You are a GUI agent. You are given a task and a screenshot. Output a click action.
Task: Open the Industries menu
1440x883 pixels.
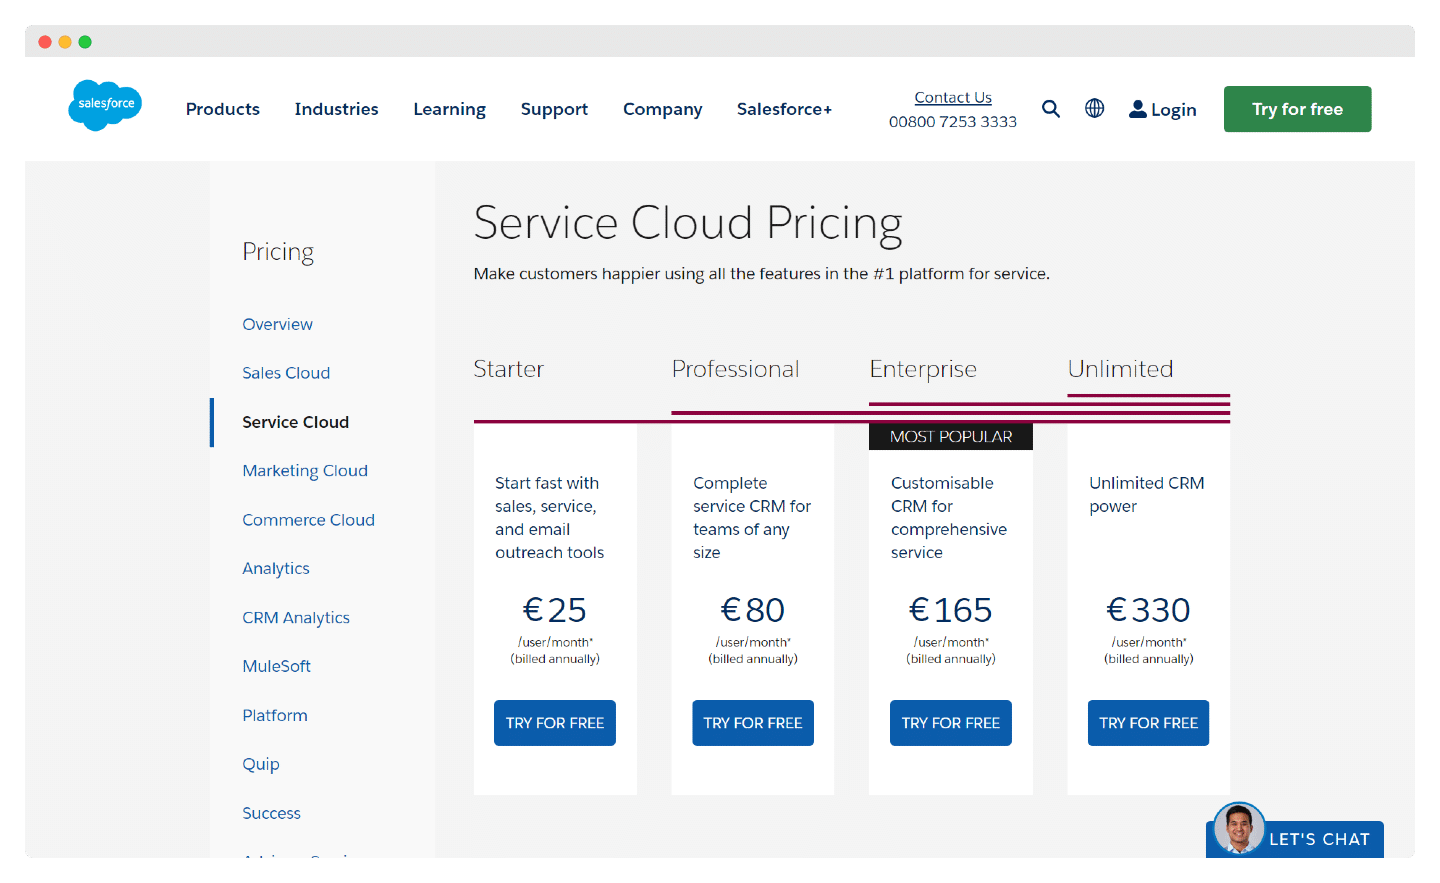(336, 109)
